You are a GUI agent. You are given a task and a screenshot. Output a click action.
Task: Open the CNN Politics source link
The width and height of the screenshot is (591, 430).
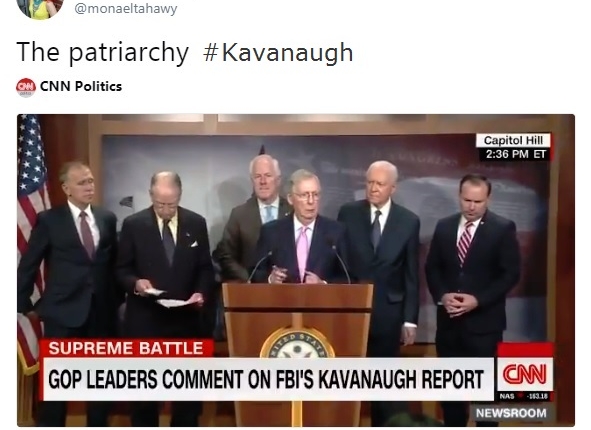pos(81,86)
